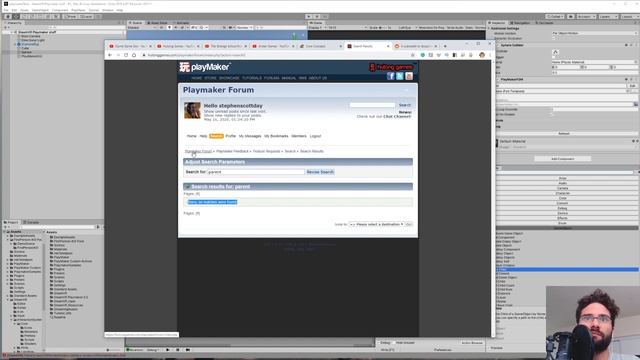This screenshot has height=360, width=640.
Task: Reload the browser page
Action: tap(126, 55)
